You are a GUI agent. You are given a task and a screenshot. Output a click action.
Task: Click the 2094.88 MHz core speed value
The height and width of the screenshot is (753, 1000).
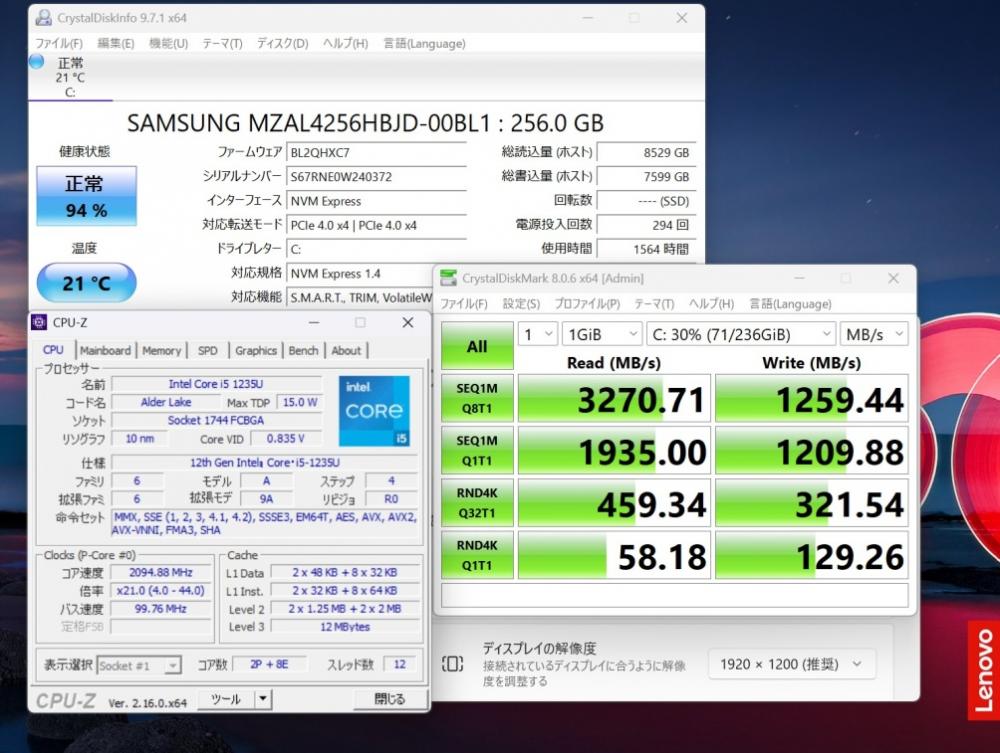[161, 573]
